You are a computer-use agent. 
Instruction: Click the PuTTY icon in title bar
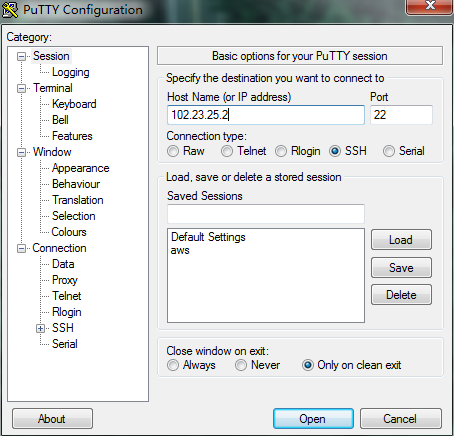coord(10,10)
